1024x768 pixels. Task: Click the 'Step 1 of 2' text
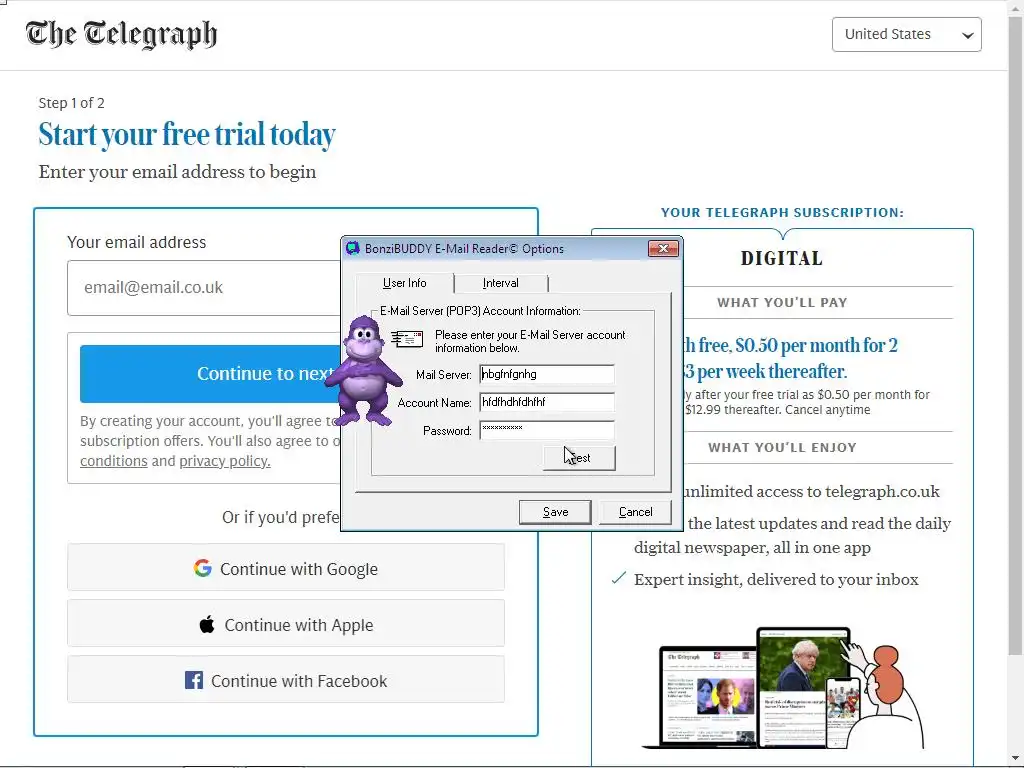coord(72,103)
